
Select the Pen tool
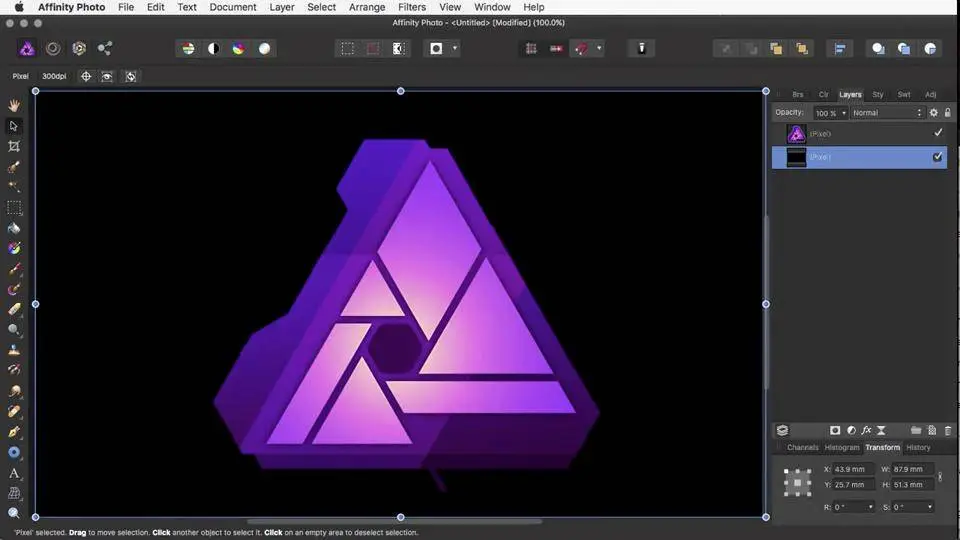(14, 432)
